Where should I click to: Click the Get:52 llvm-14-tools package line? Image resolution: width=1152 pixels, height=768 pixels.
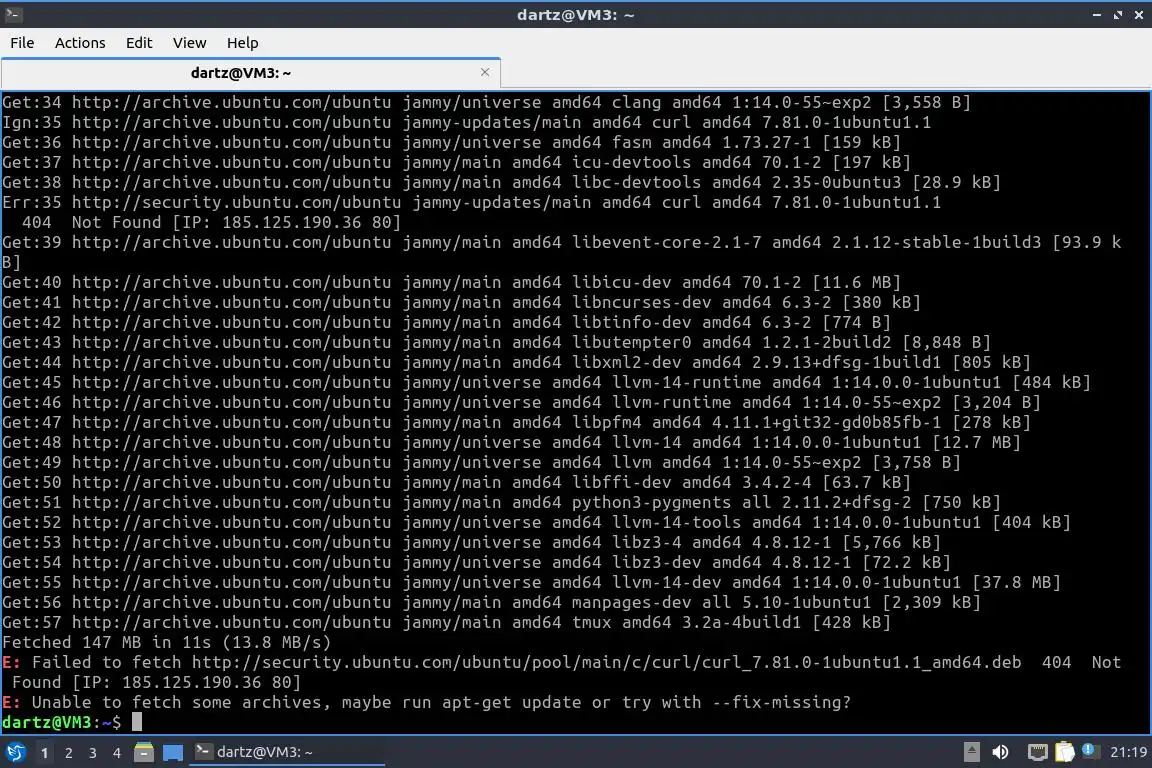pos(536,522)
